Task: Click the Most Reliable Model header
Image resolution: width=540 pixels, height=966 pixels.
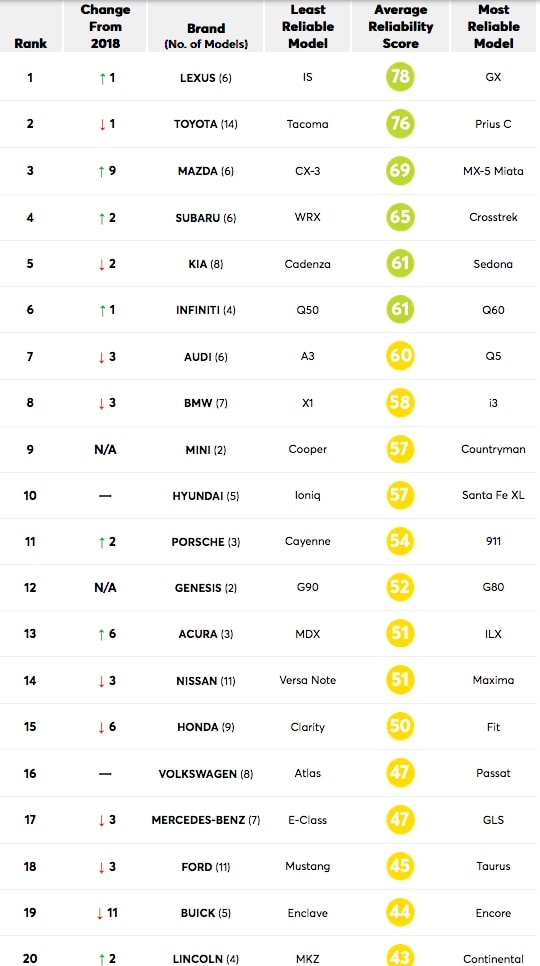Action: pyautogui.click(x=494, y=26)
